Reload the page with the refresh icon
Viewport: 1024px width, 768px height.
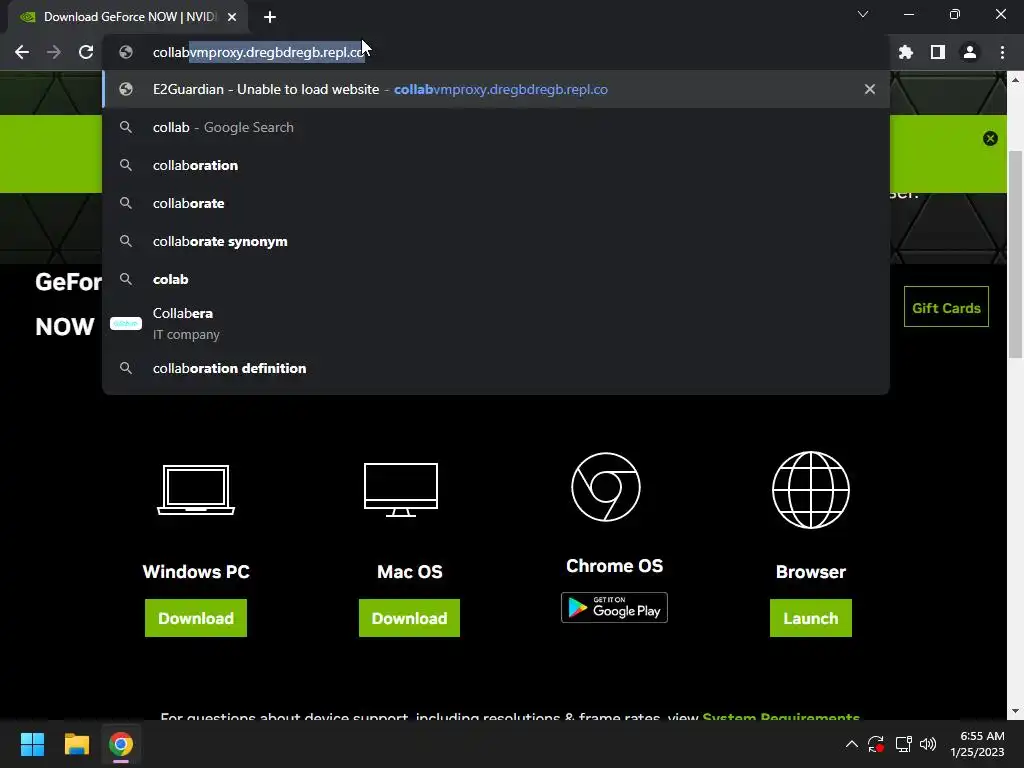86,52
